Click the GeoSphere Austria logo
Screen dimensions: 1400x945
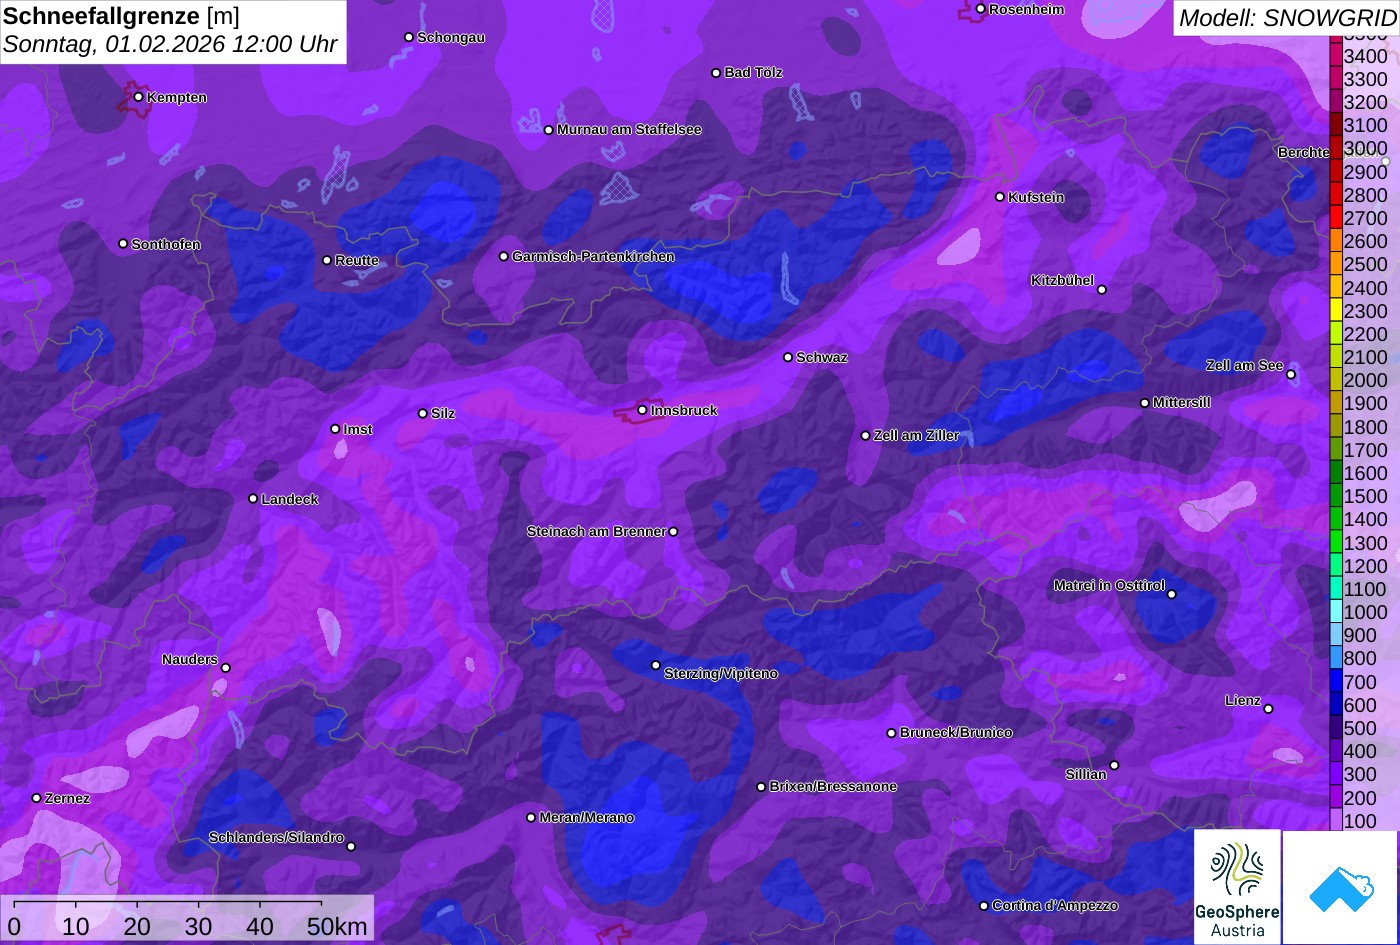click(1237, 887)
